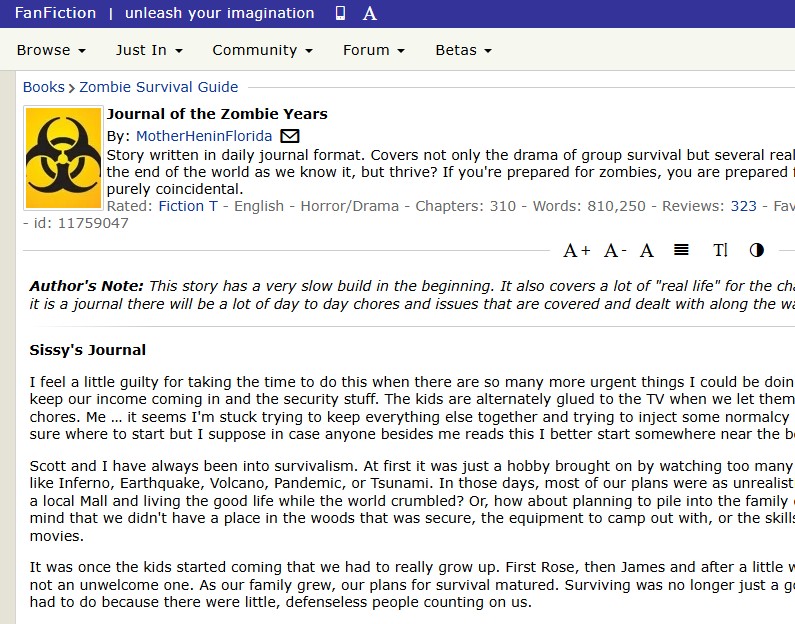
Task: Increase story font size with A+
Action: tap(576, 250)
